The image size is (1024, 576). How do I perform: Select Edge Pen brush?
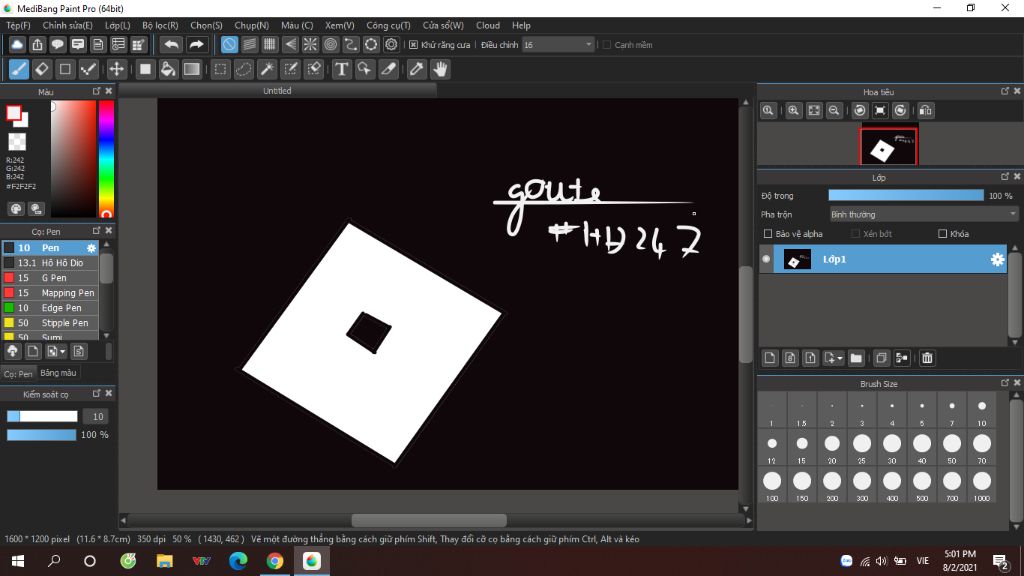[50, 308]
